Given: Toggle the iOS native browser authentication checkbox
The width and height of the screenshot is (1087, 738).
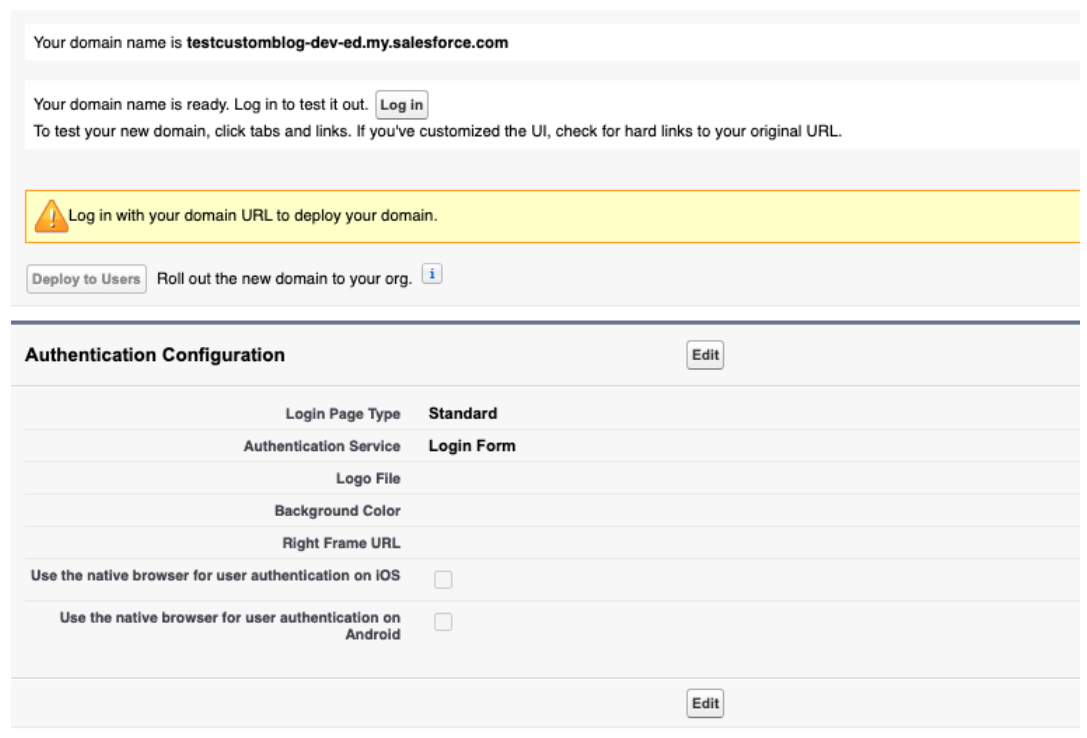Looking at the screenshot, I should click(443, 579).
